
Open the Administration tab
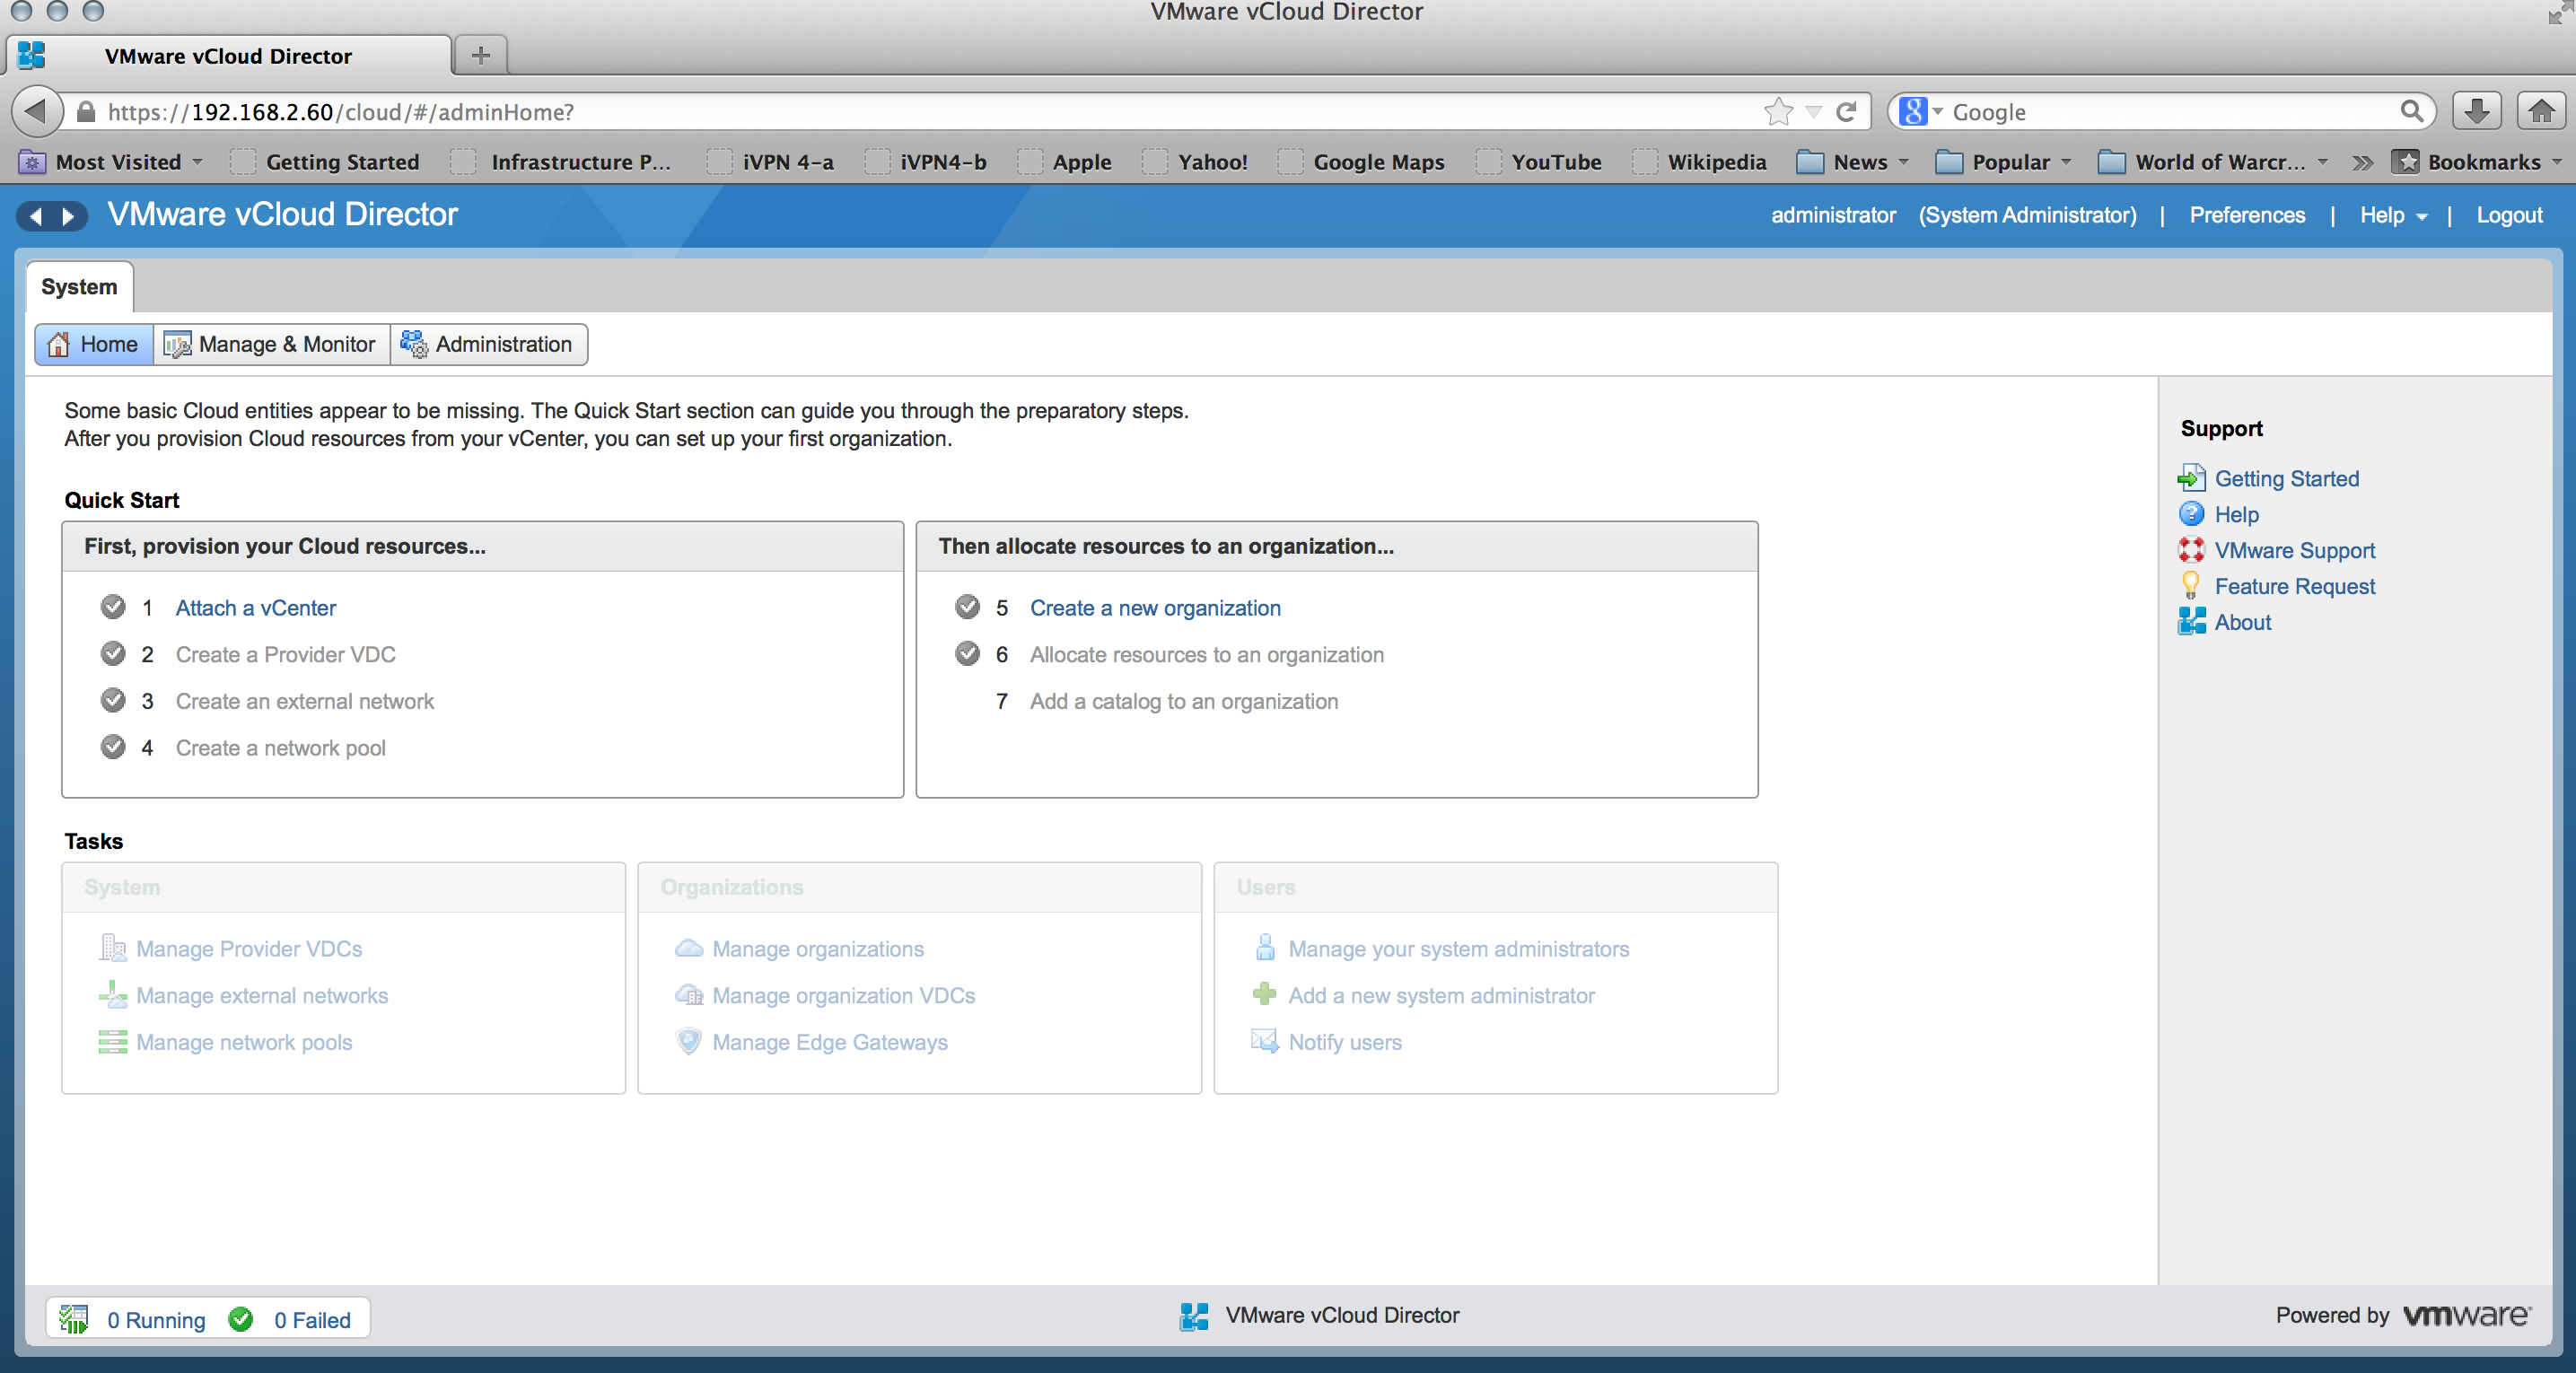488,344
